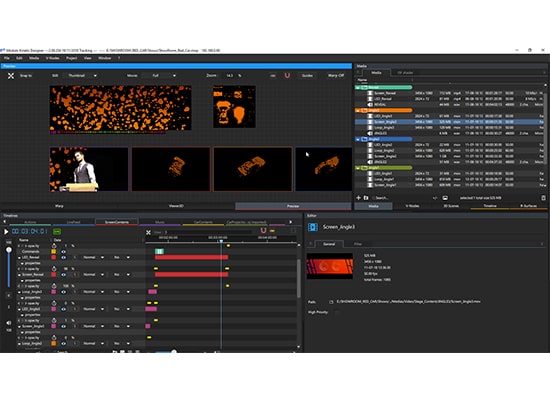Click the trash icon in the Media panel
This screenshot has height=400, width=550.
(x=543, y=198)
